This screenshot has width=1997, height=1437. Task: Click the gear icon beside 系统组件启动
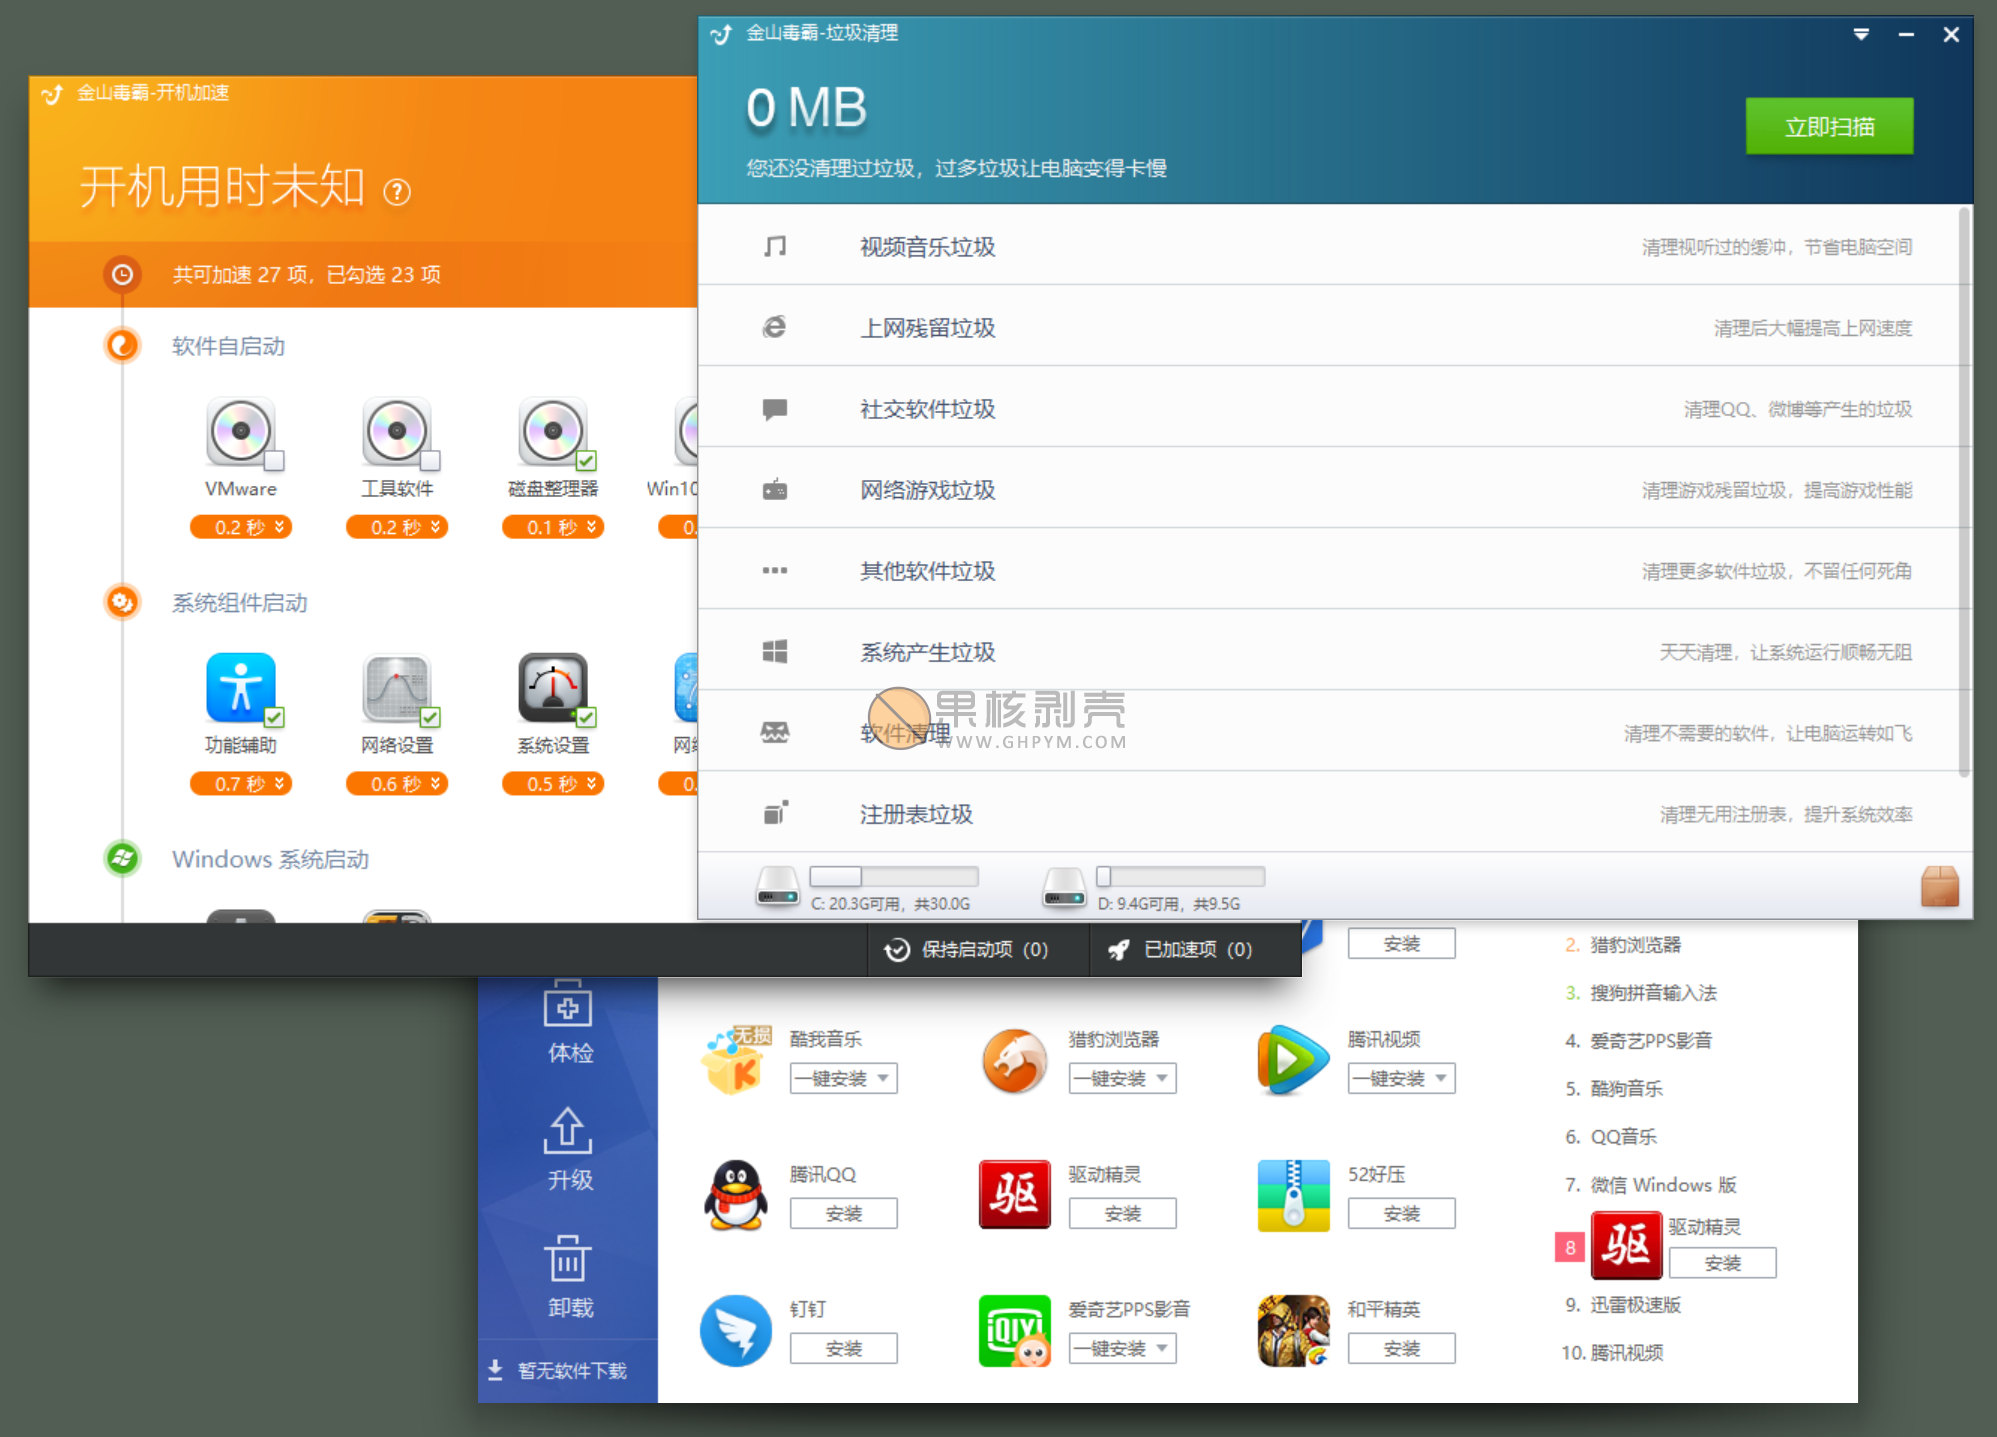point(122,602)
